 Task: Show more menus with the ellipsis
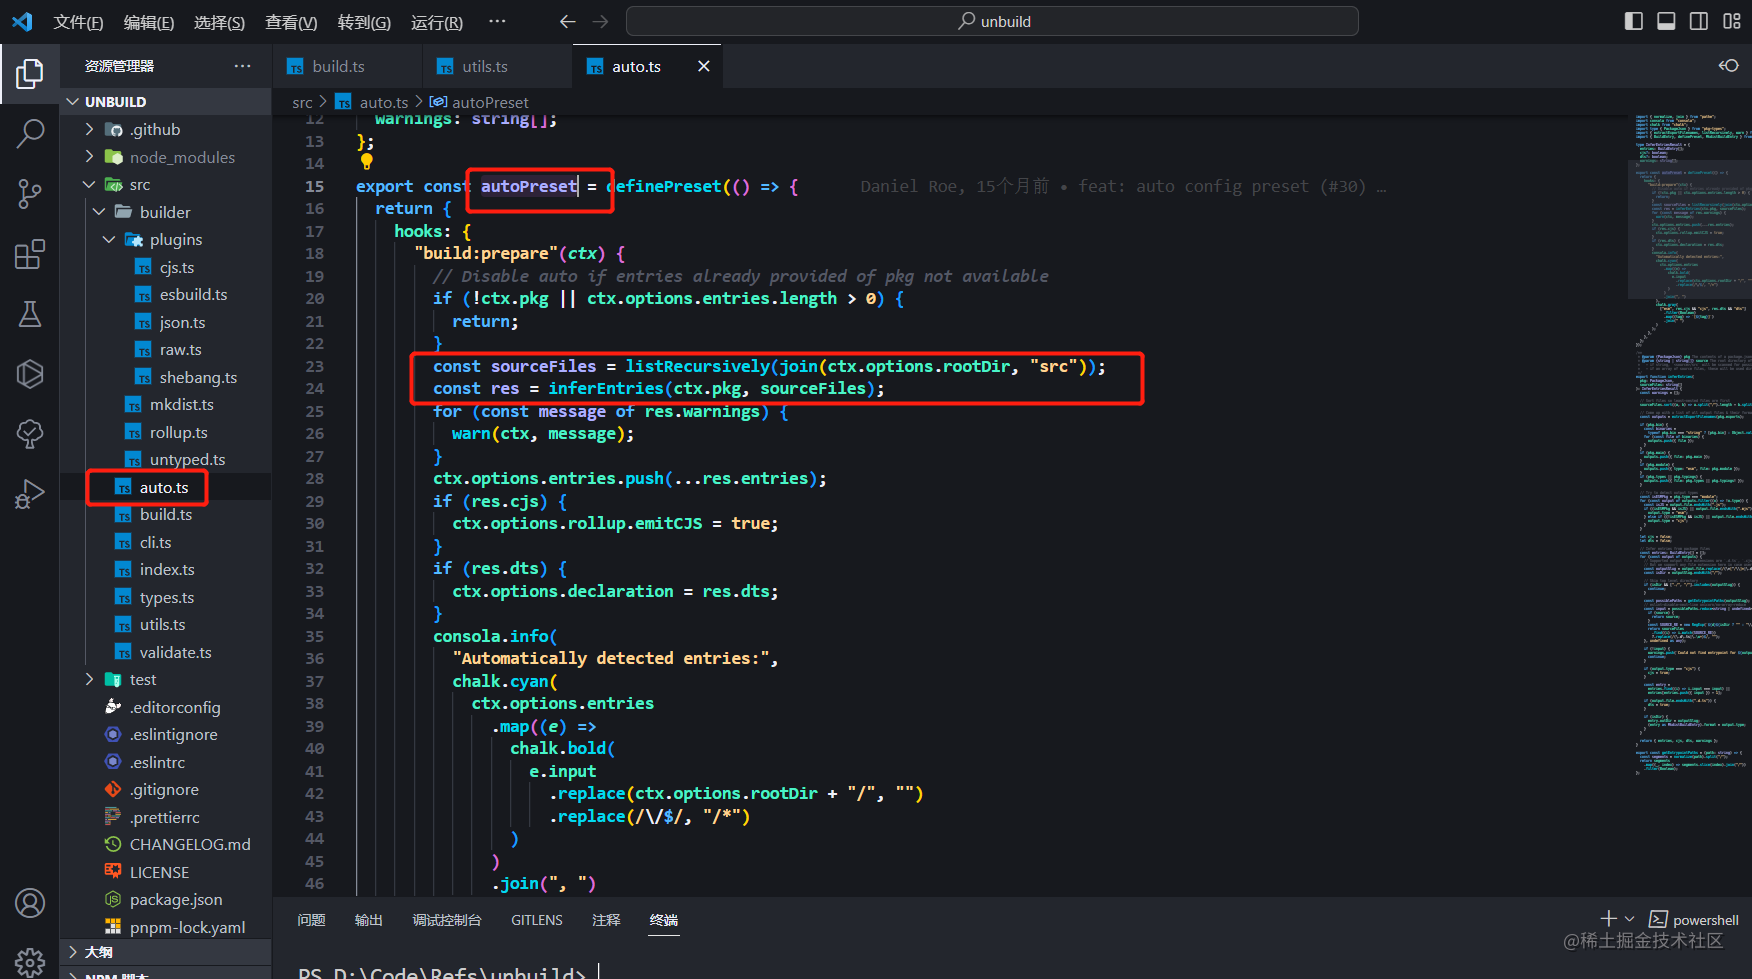497,21
